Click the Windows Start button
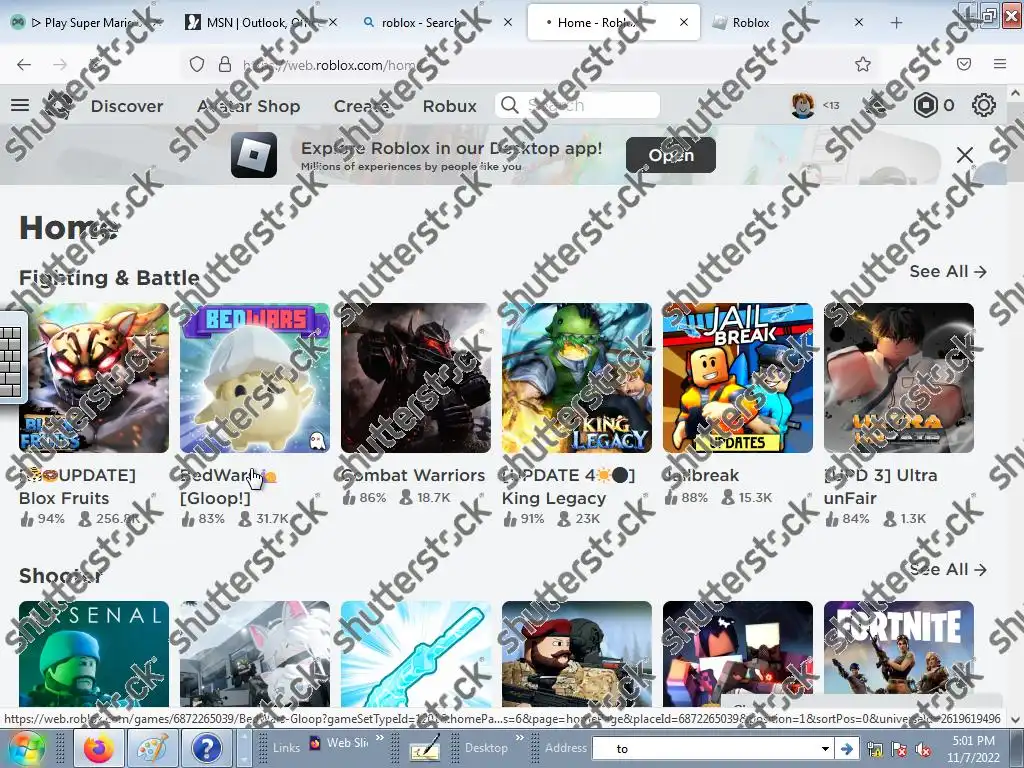1024x768 pixels. (26, 748)
